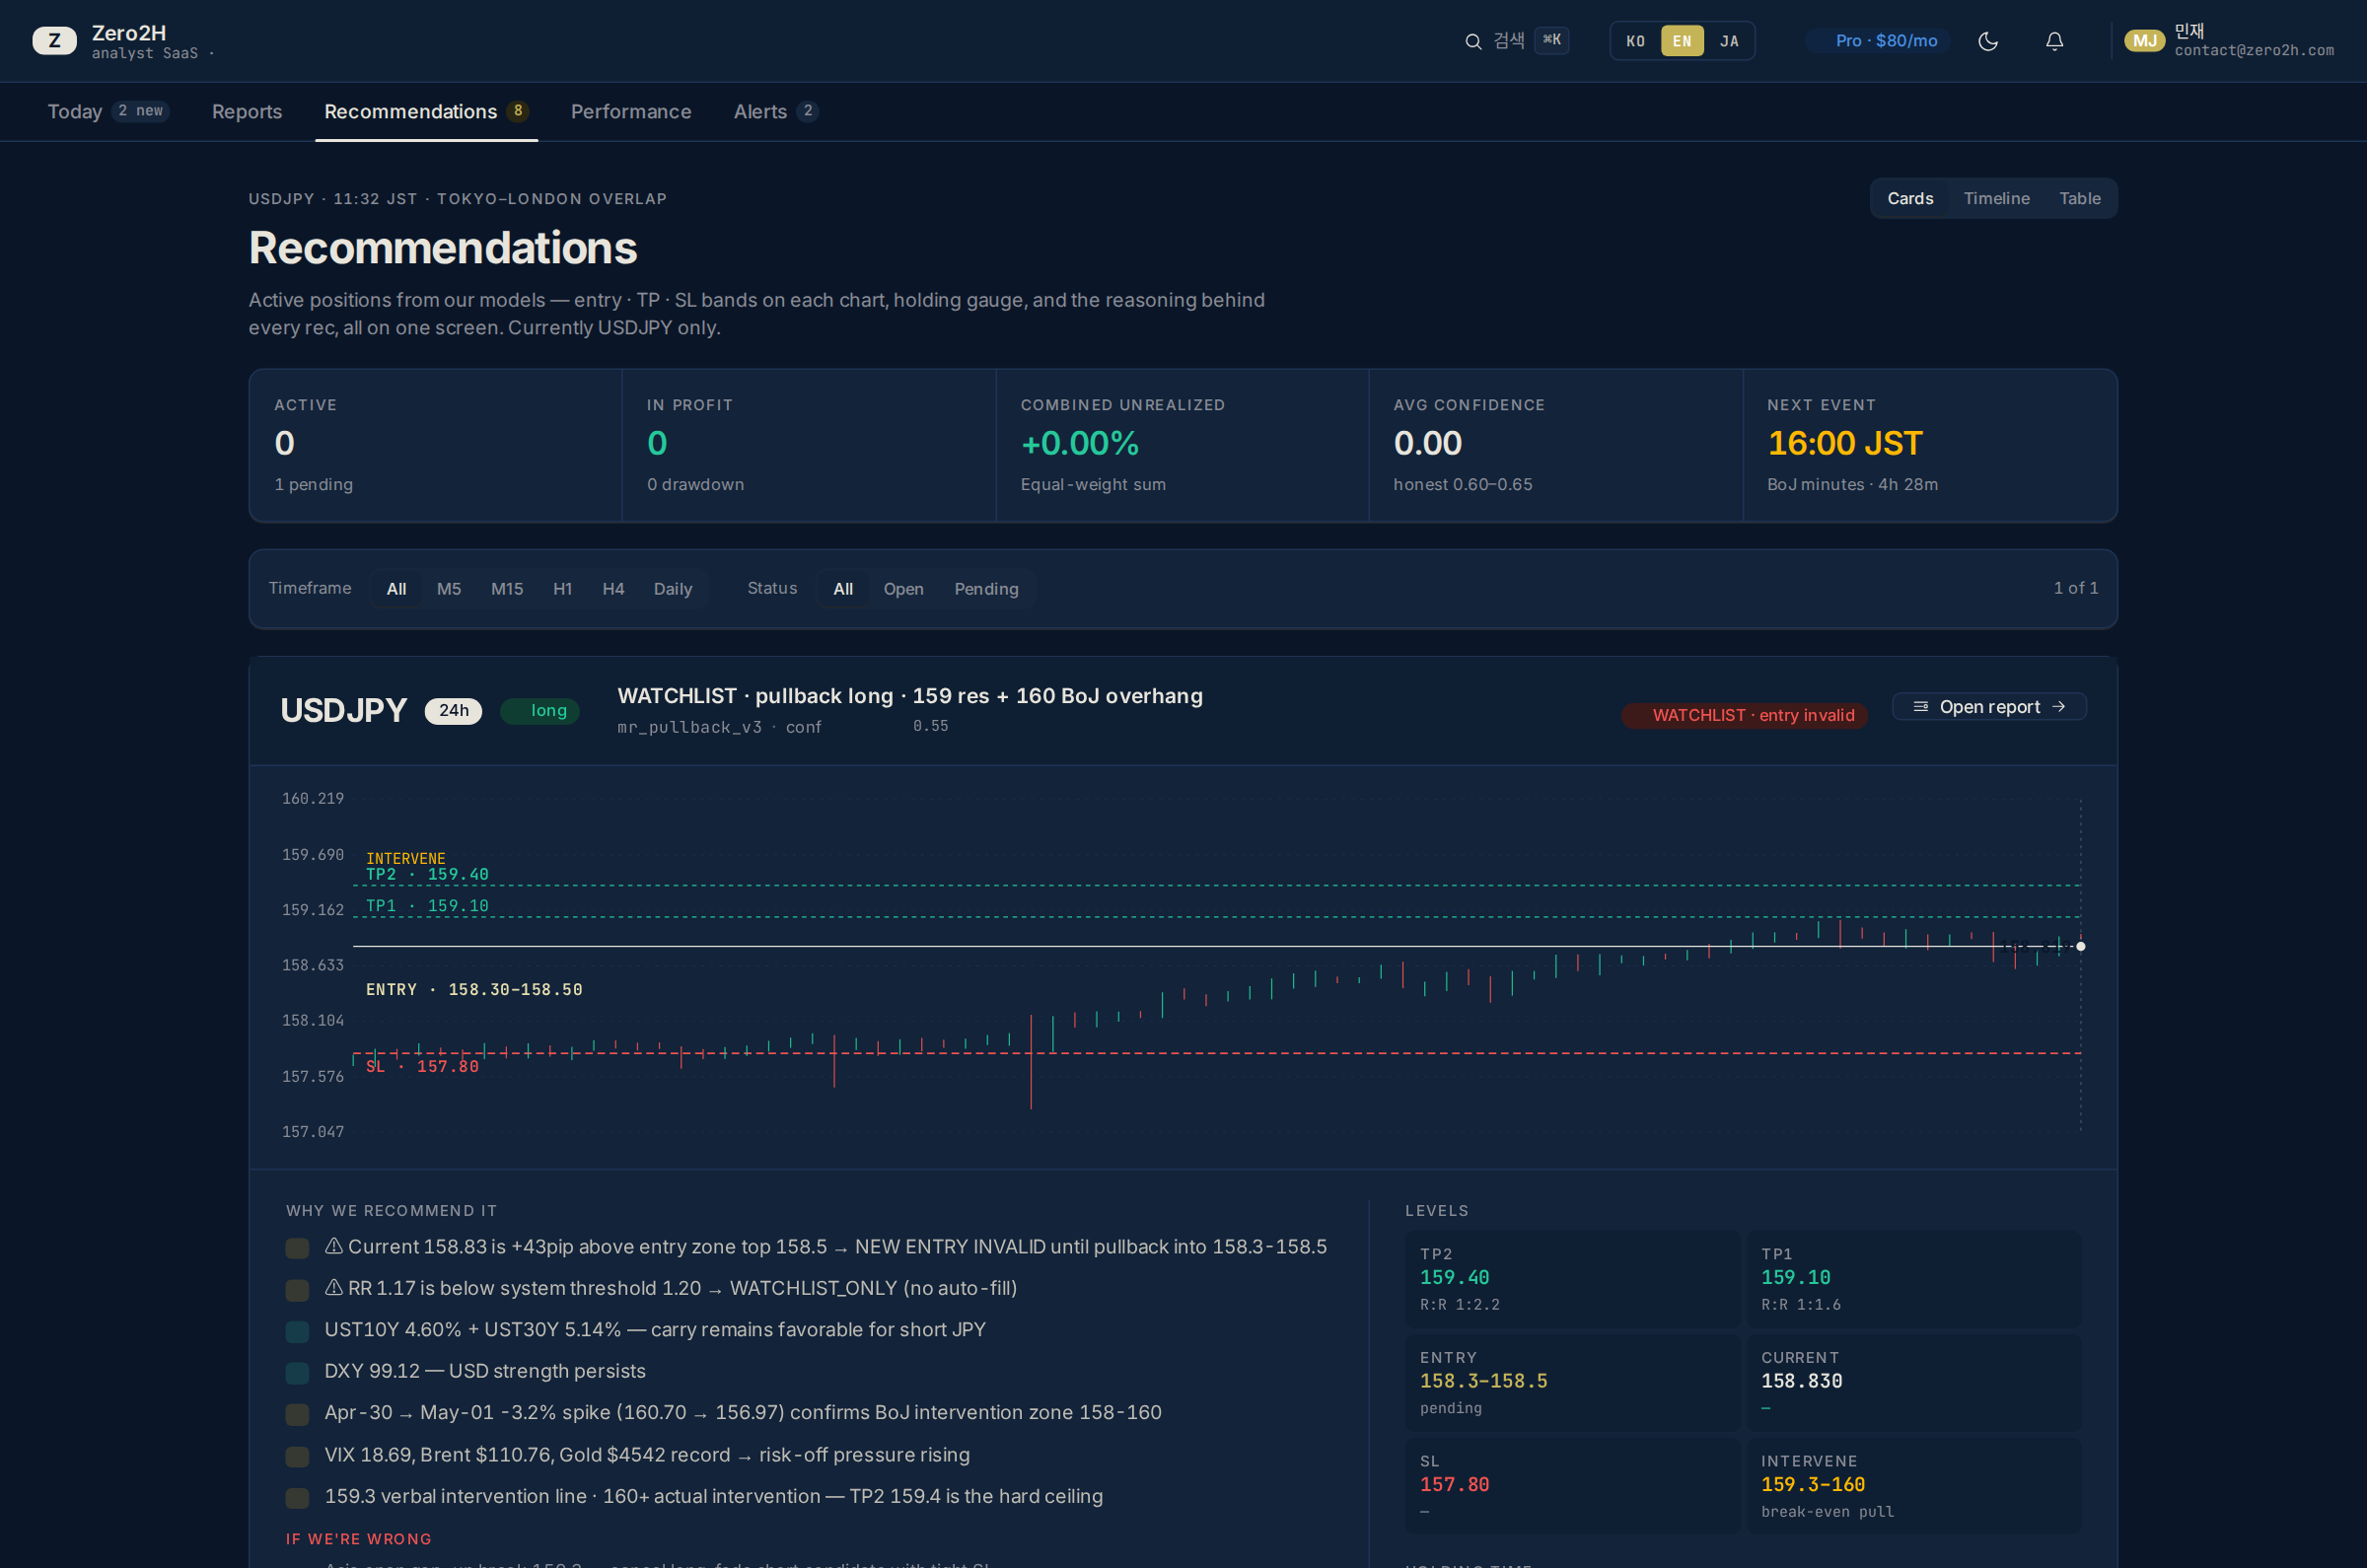
Task: Switch language to KO
Action: click(1635, 41)
